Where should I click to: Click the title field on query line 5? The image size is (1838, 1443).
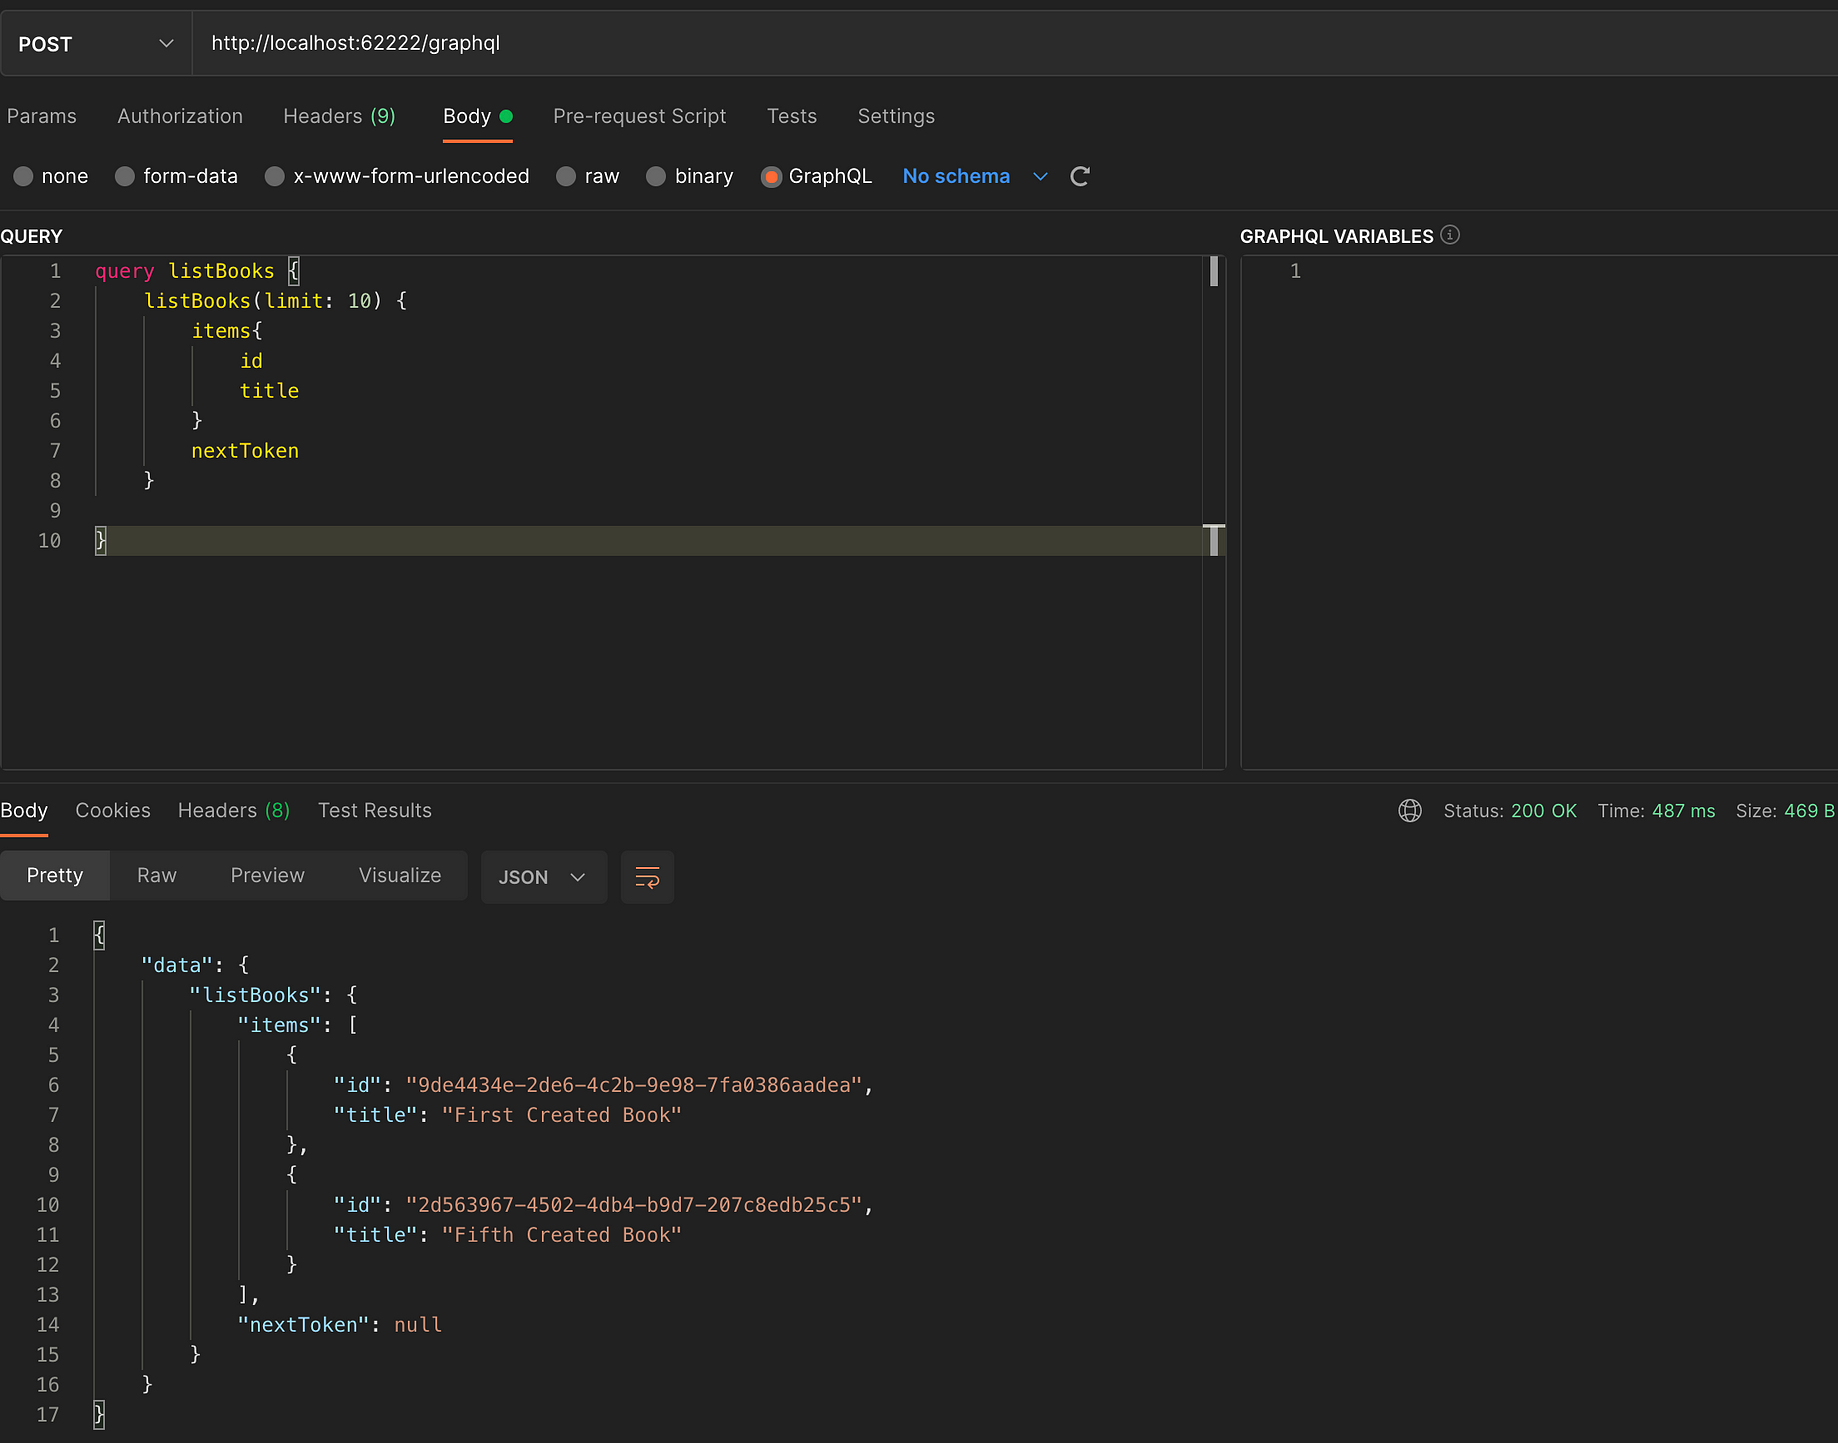pos(269,391)
